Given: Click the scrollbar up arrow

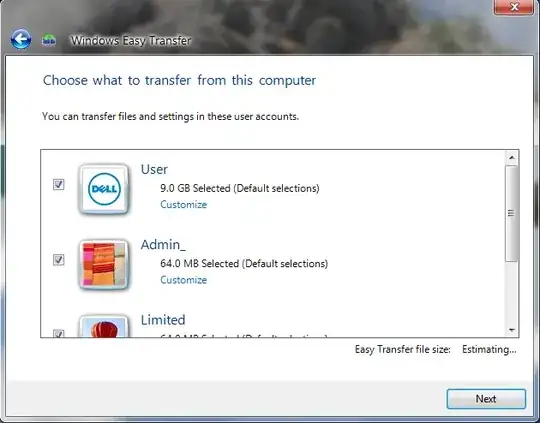Looking at the screenshot, I should (512, 158).
